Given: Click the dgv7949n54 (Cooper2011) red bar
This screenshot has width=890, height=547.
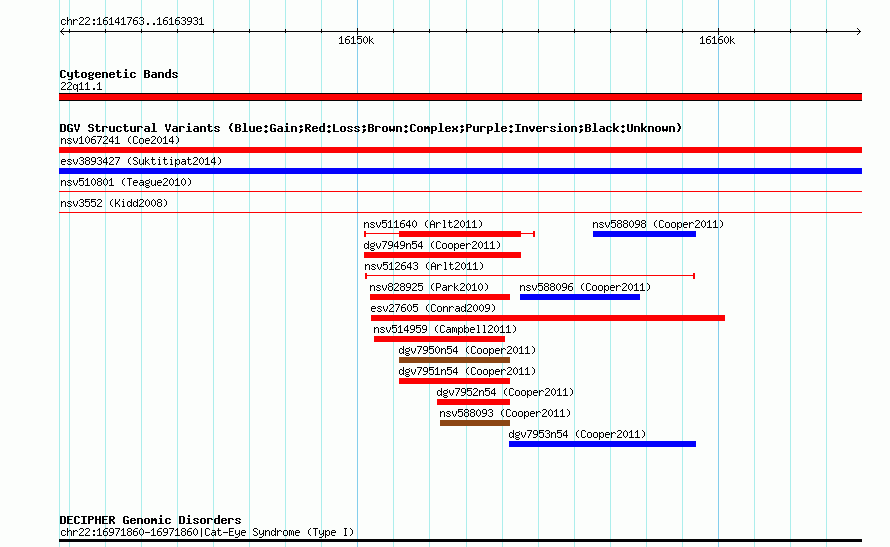Looking at the screenshot, I should [442, 255].
